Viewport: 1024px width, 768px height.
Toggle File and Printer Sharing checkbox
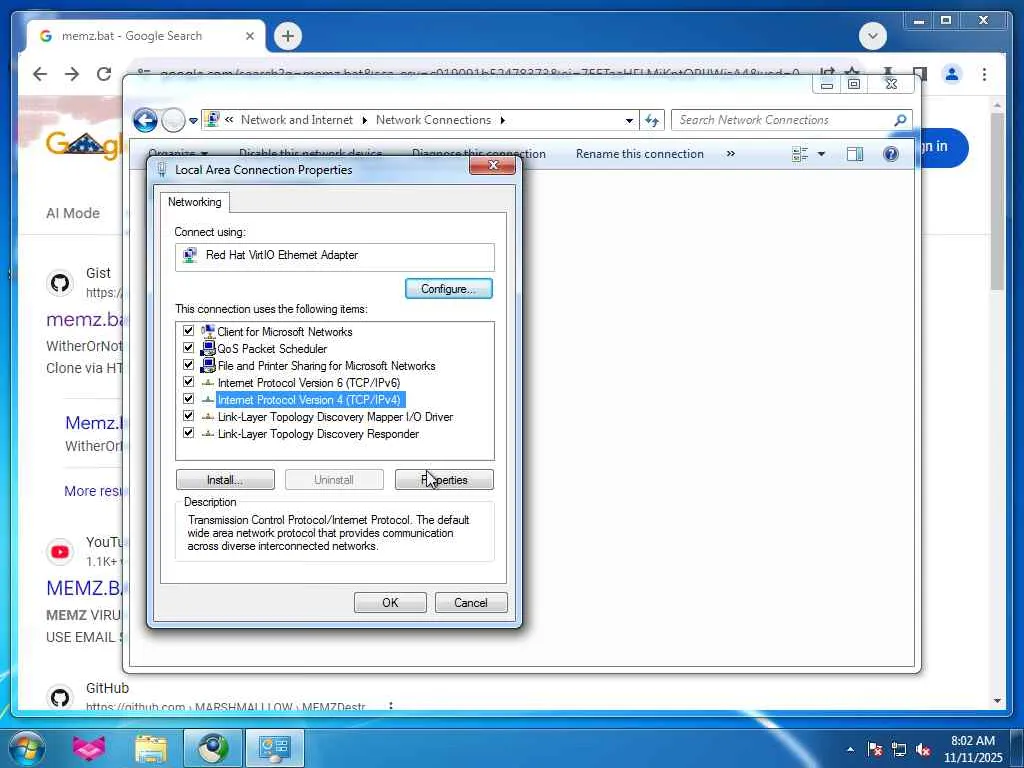tap(188, 365)
